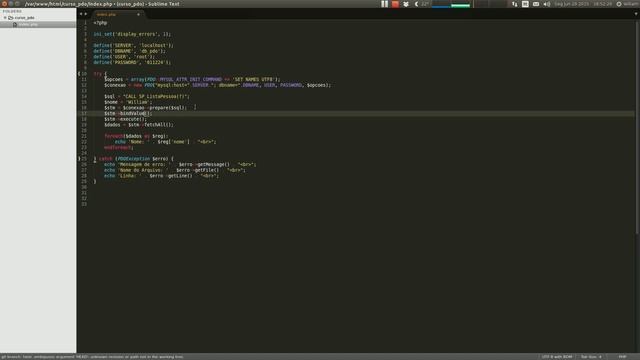Viewport: 640px width, 360px height.
Task: Click the next tab arrow
Action: click(x=85, y=14)
